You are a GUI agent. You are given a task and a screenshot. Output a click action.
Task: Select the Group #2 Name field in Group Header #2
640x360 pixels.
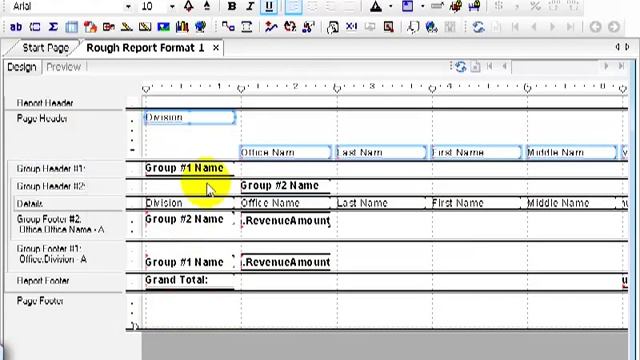(x=285, y=186)
